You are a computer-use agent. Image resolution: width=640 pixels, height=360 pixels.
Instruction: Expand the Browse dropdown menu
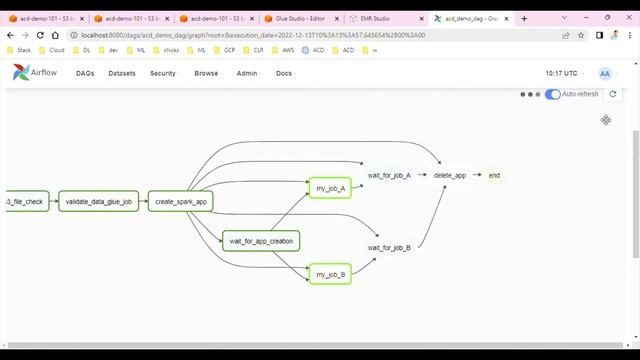[208, 73]
